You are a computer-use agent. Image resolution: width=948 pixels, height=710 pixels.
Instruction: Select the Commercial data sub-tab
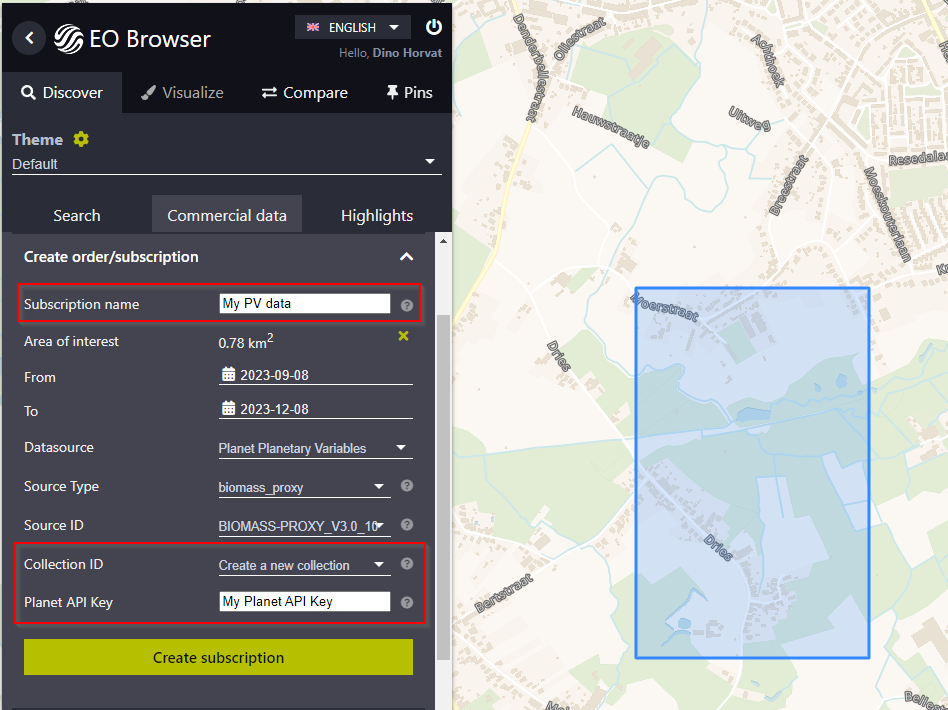(x=227, y=215)
